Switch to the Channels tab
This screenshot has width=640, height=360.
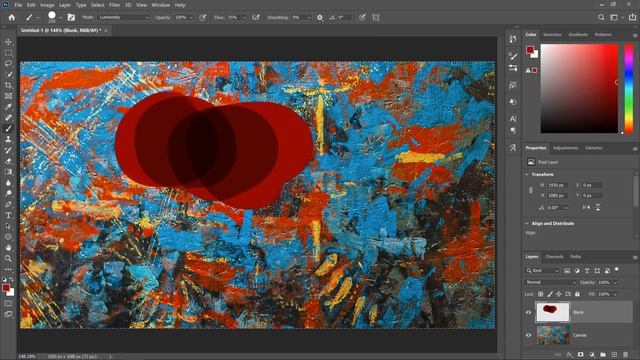pyautogui.click(x=554, y=257)
